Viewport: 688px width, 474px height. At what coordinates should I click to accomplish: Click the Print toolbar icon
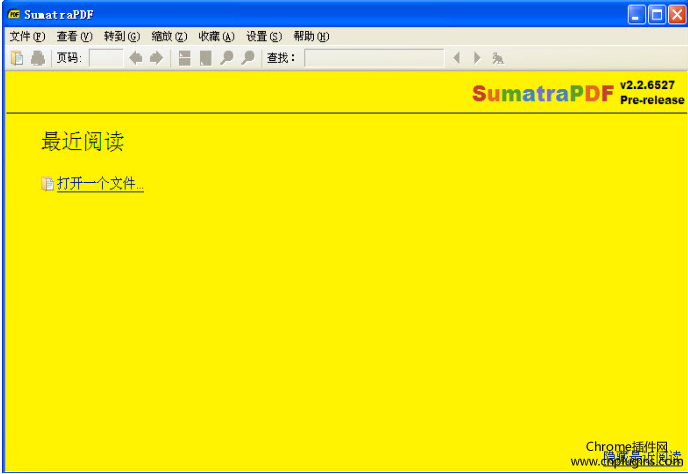coord(38,58)
